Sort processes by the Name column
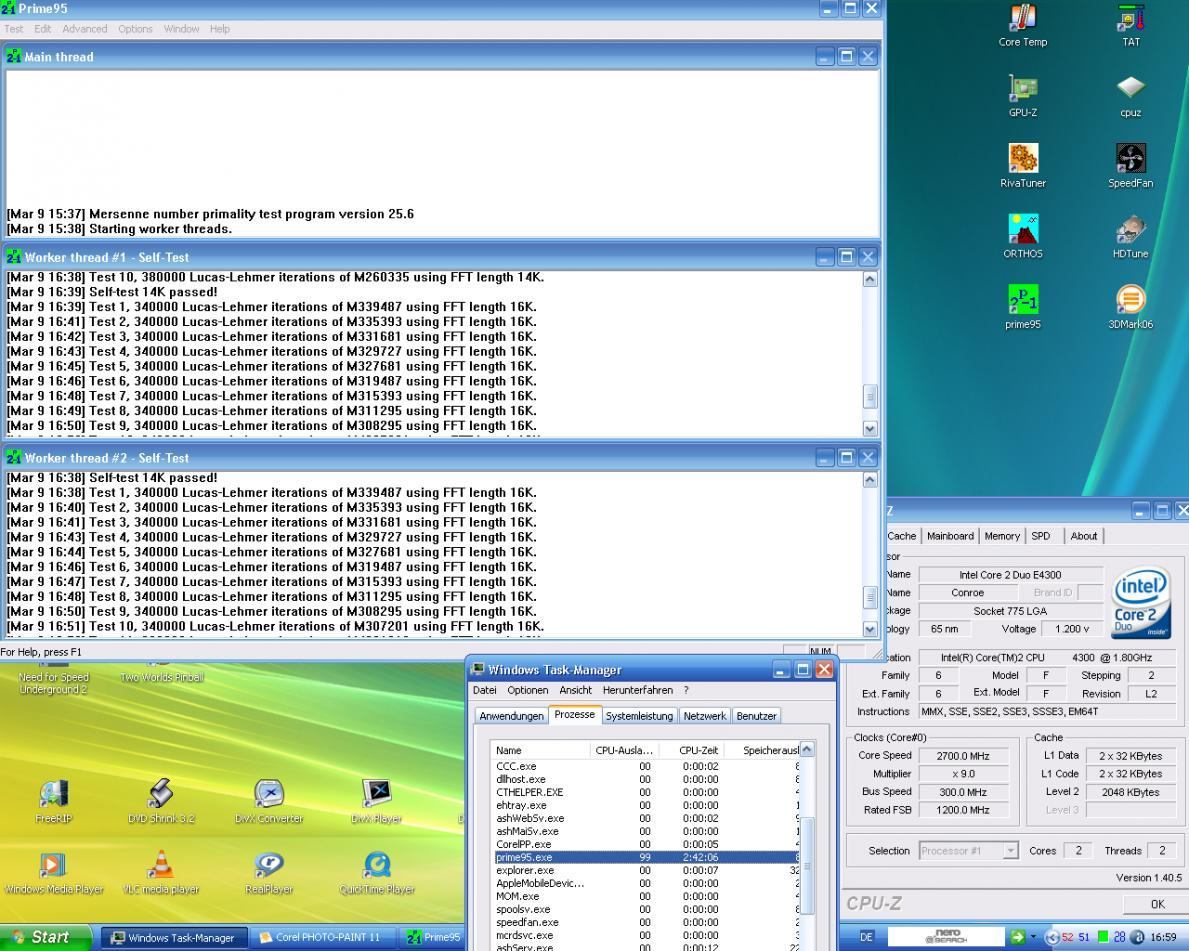This screenshot has height=951, width=1189. (x=540, y=750)
